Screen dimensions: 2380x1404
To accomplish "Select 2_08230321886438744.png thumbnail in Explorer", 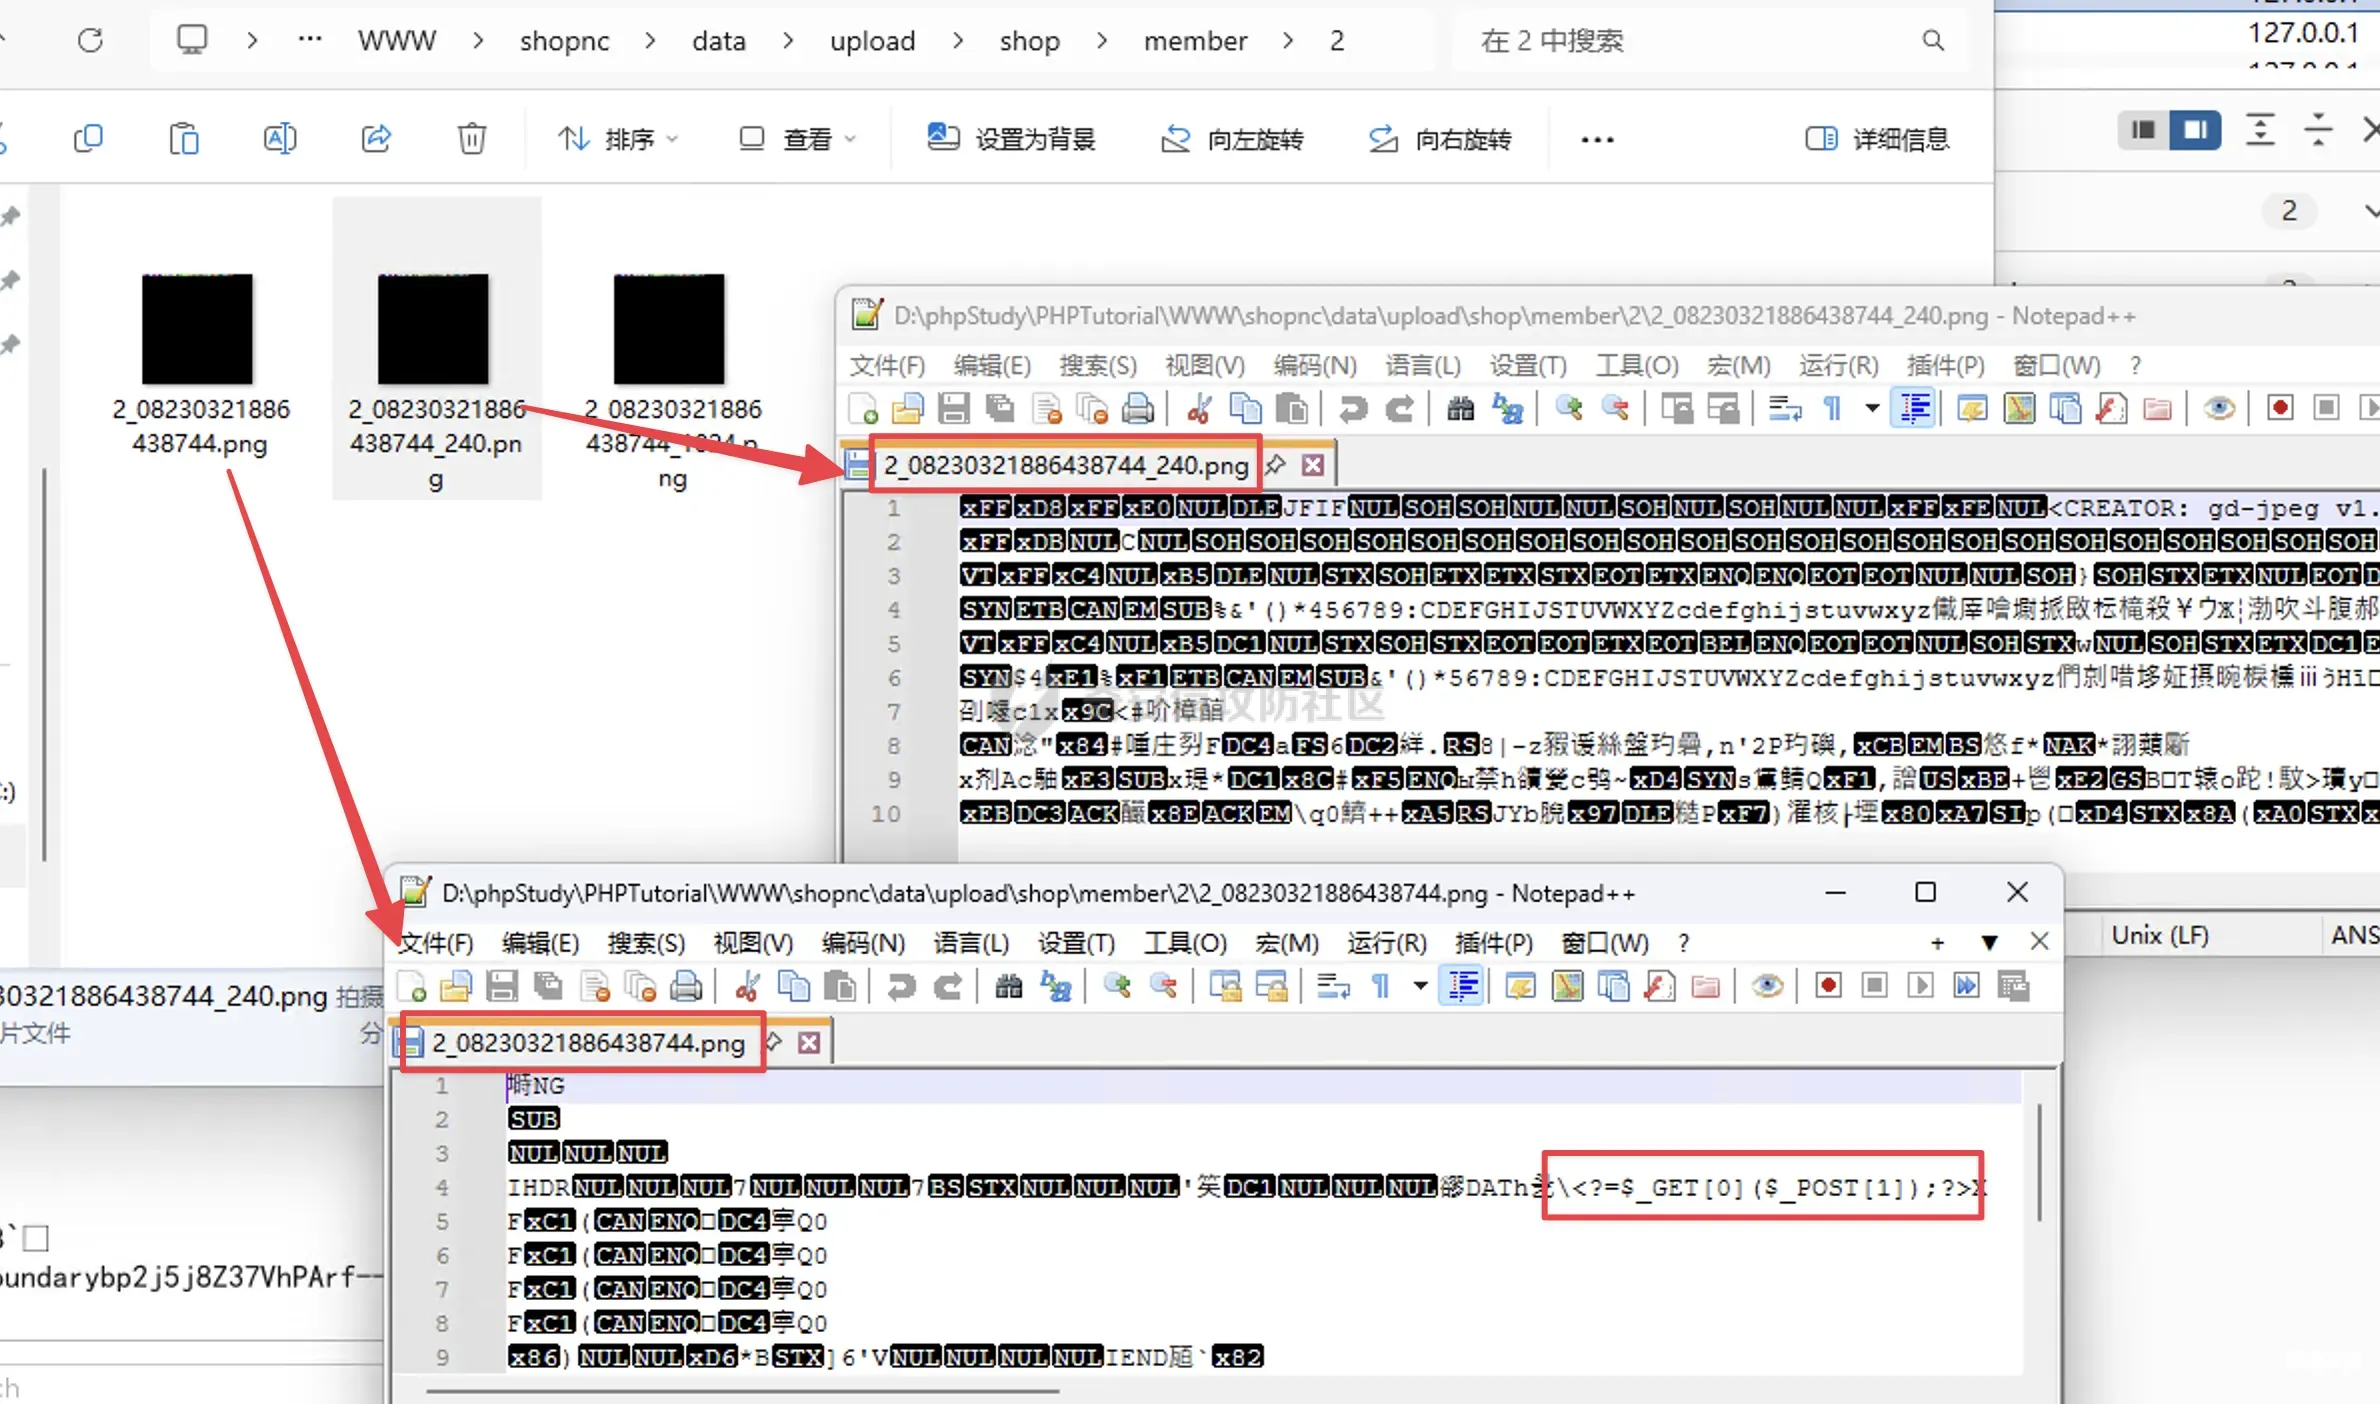I will tap(197, 330).
